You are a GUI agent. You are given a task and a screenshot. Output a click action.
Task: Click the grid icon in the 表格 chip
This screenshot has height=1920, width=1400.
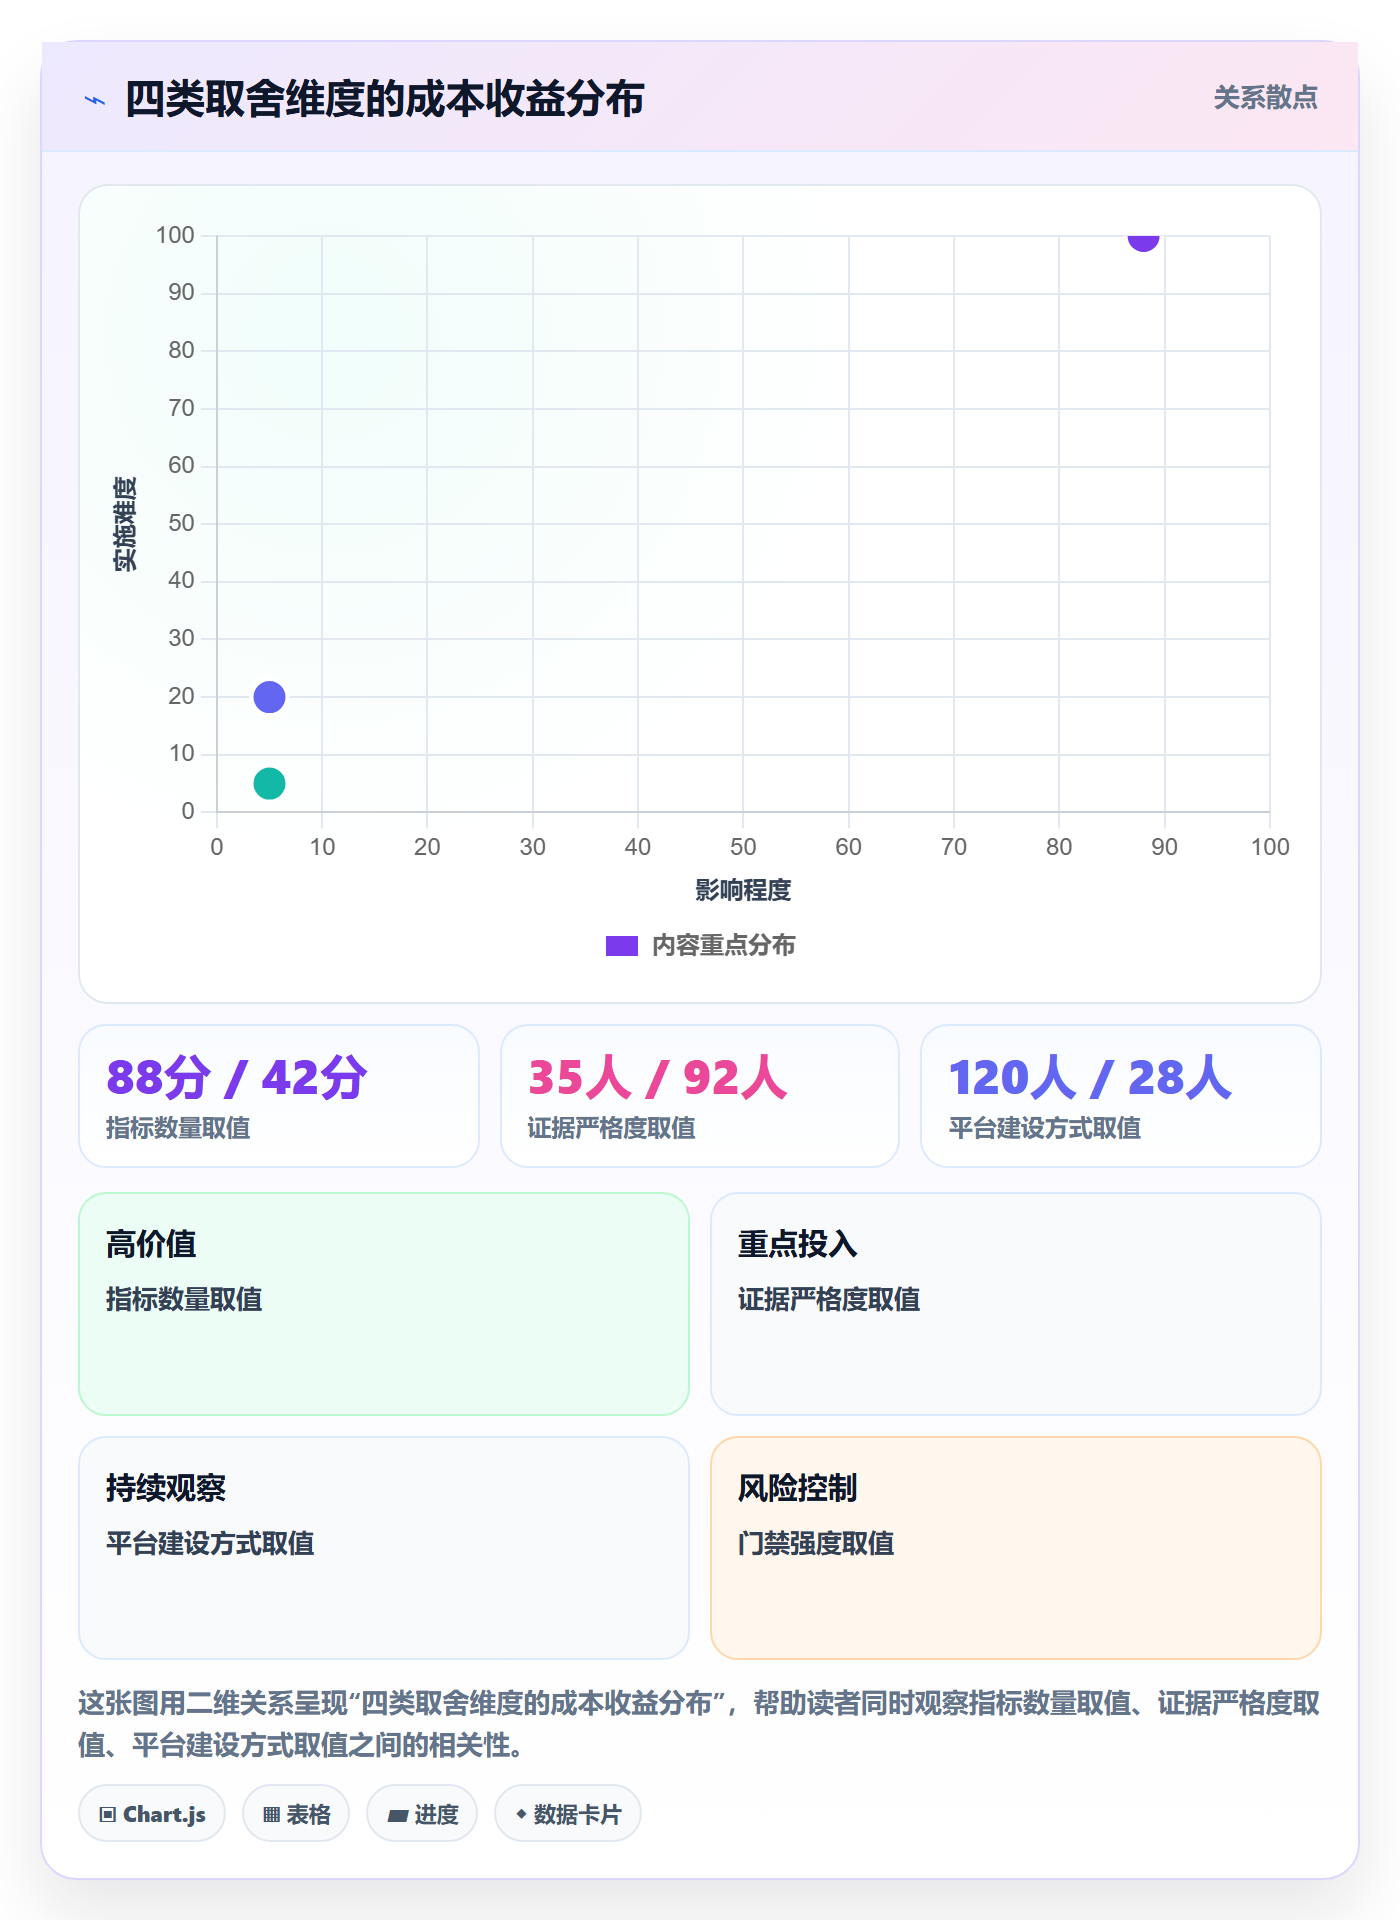tap(271, 1815)
